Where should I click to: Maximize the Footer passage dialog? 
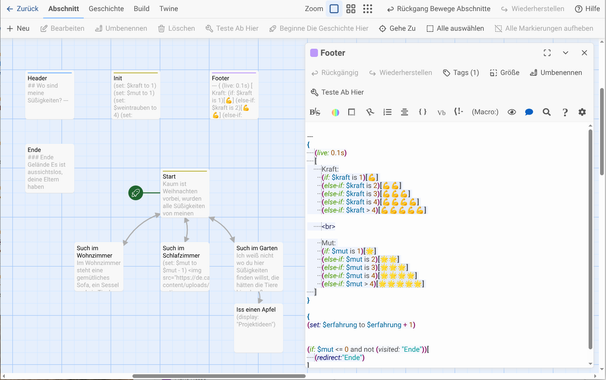coord(547,53)
